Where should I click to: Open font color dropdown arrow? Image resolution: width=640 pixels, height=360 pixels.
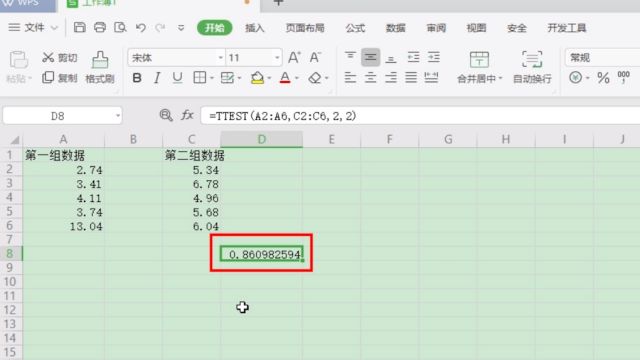click(297, 78)
